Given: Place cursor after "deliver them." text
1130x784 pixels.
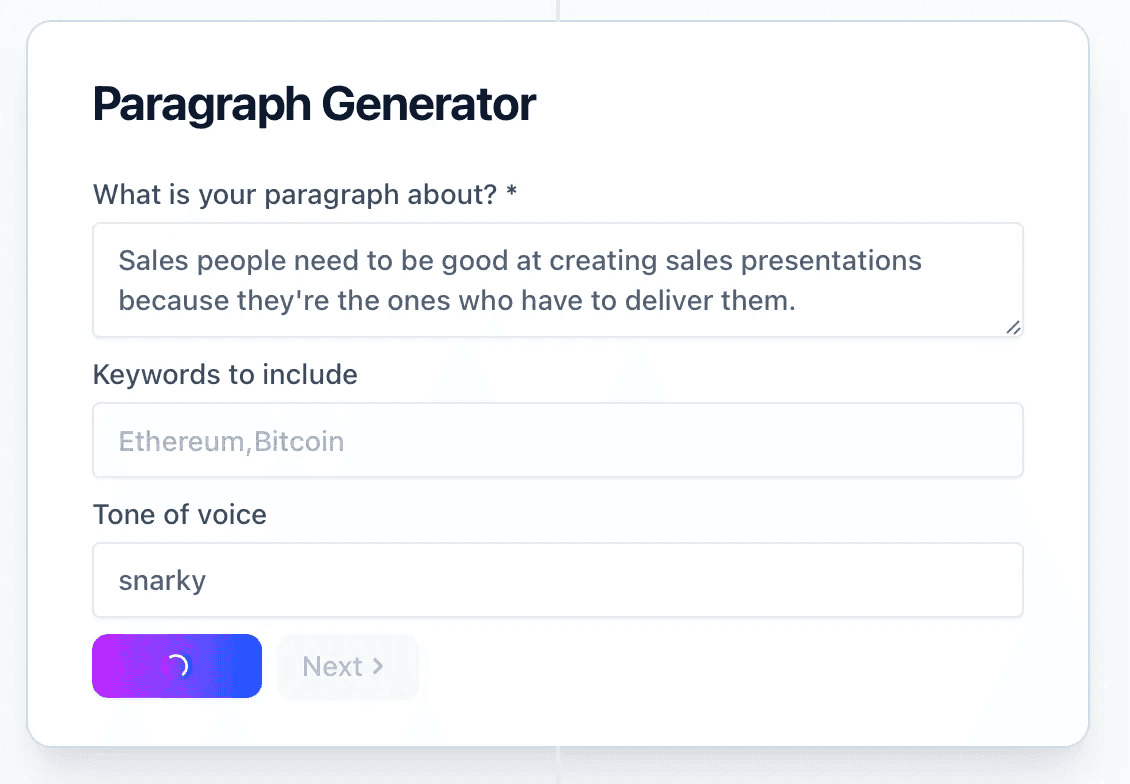Looking at the screenshot, I should point(797,300).
